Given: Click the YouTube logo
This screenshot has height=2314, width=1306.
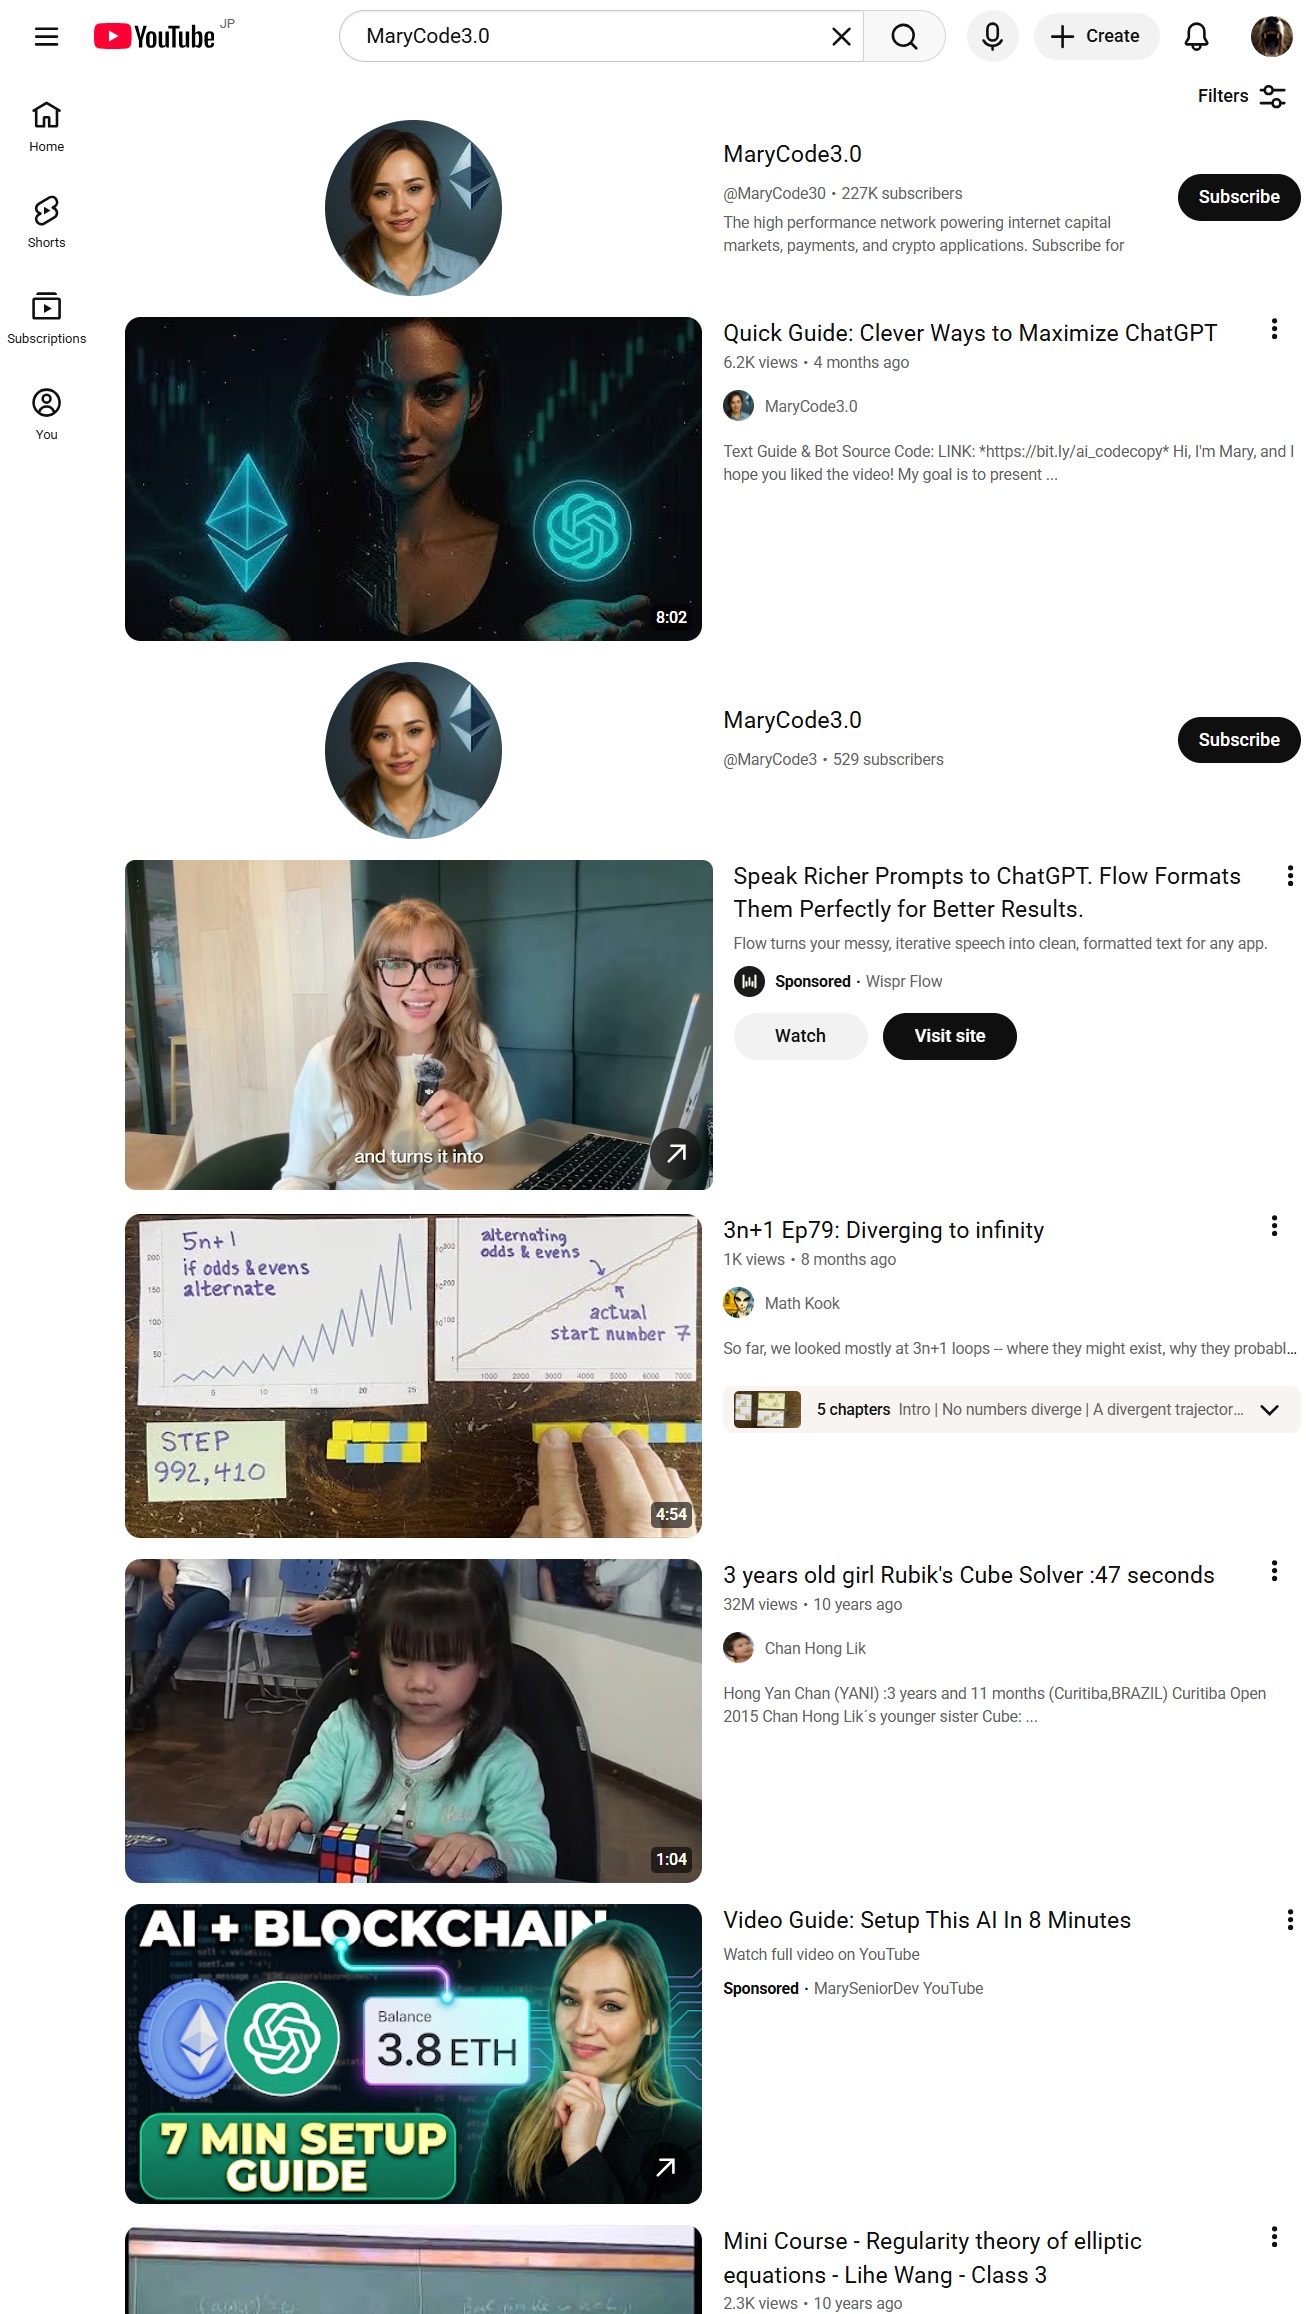Looking at the screenshot, I should point(155,37).
